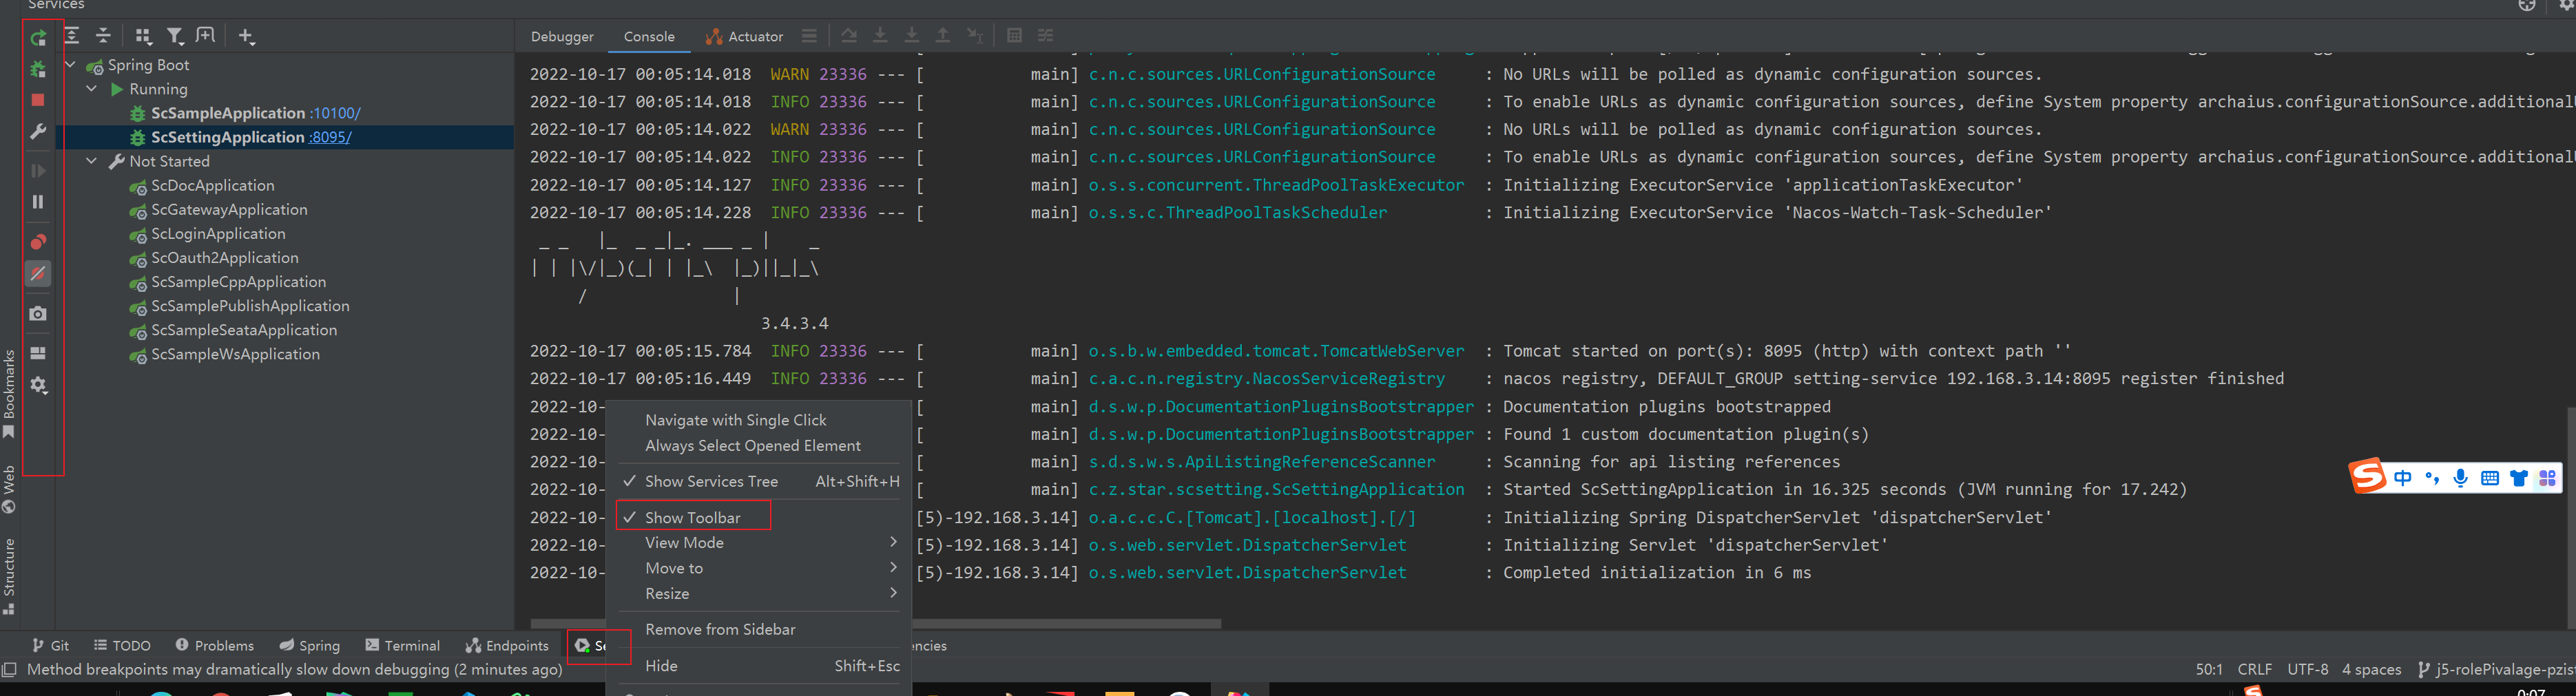Select ScOauth2Application service
Screen dimensions: 2576x696
point(224,257)
